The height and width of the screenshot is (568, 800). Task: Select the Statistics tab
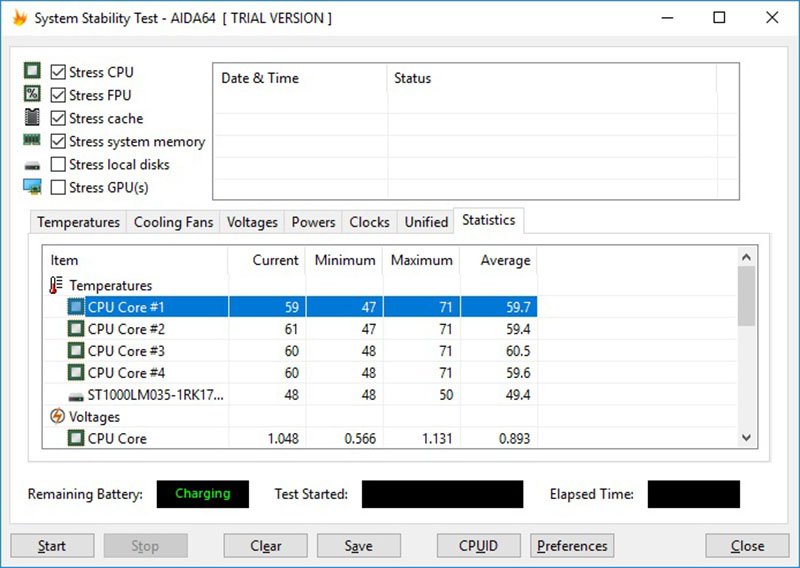coord(488,220)
